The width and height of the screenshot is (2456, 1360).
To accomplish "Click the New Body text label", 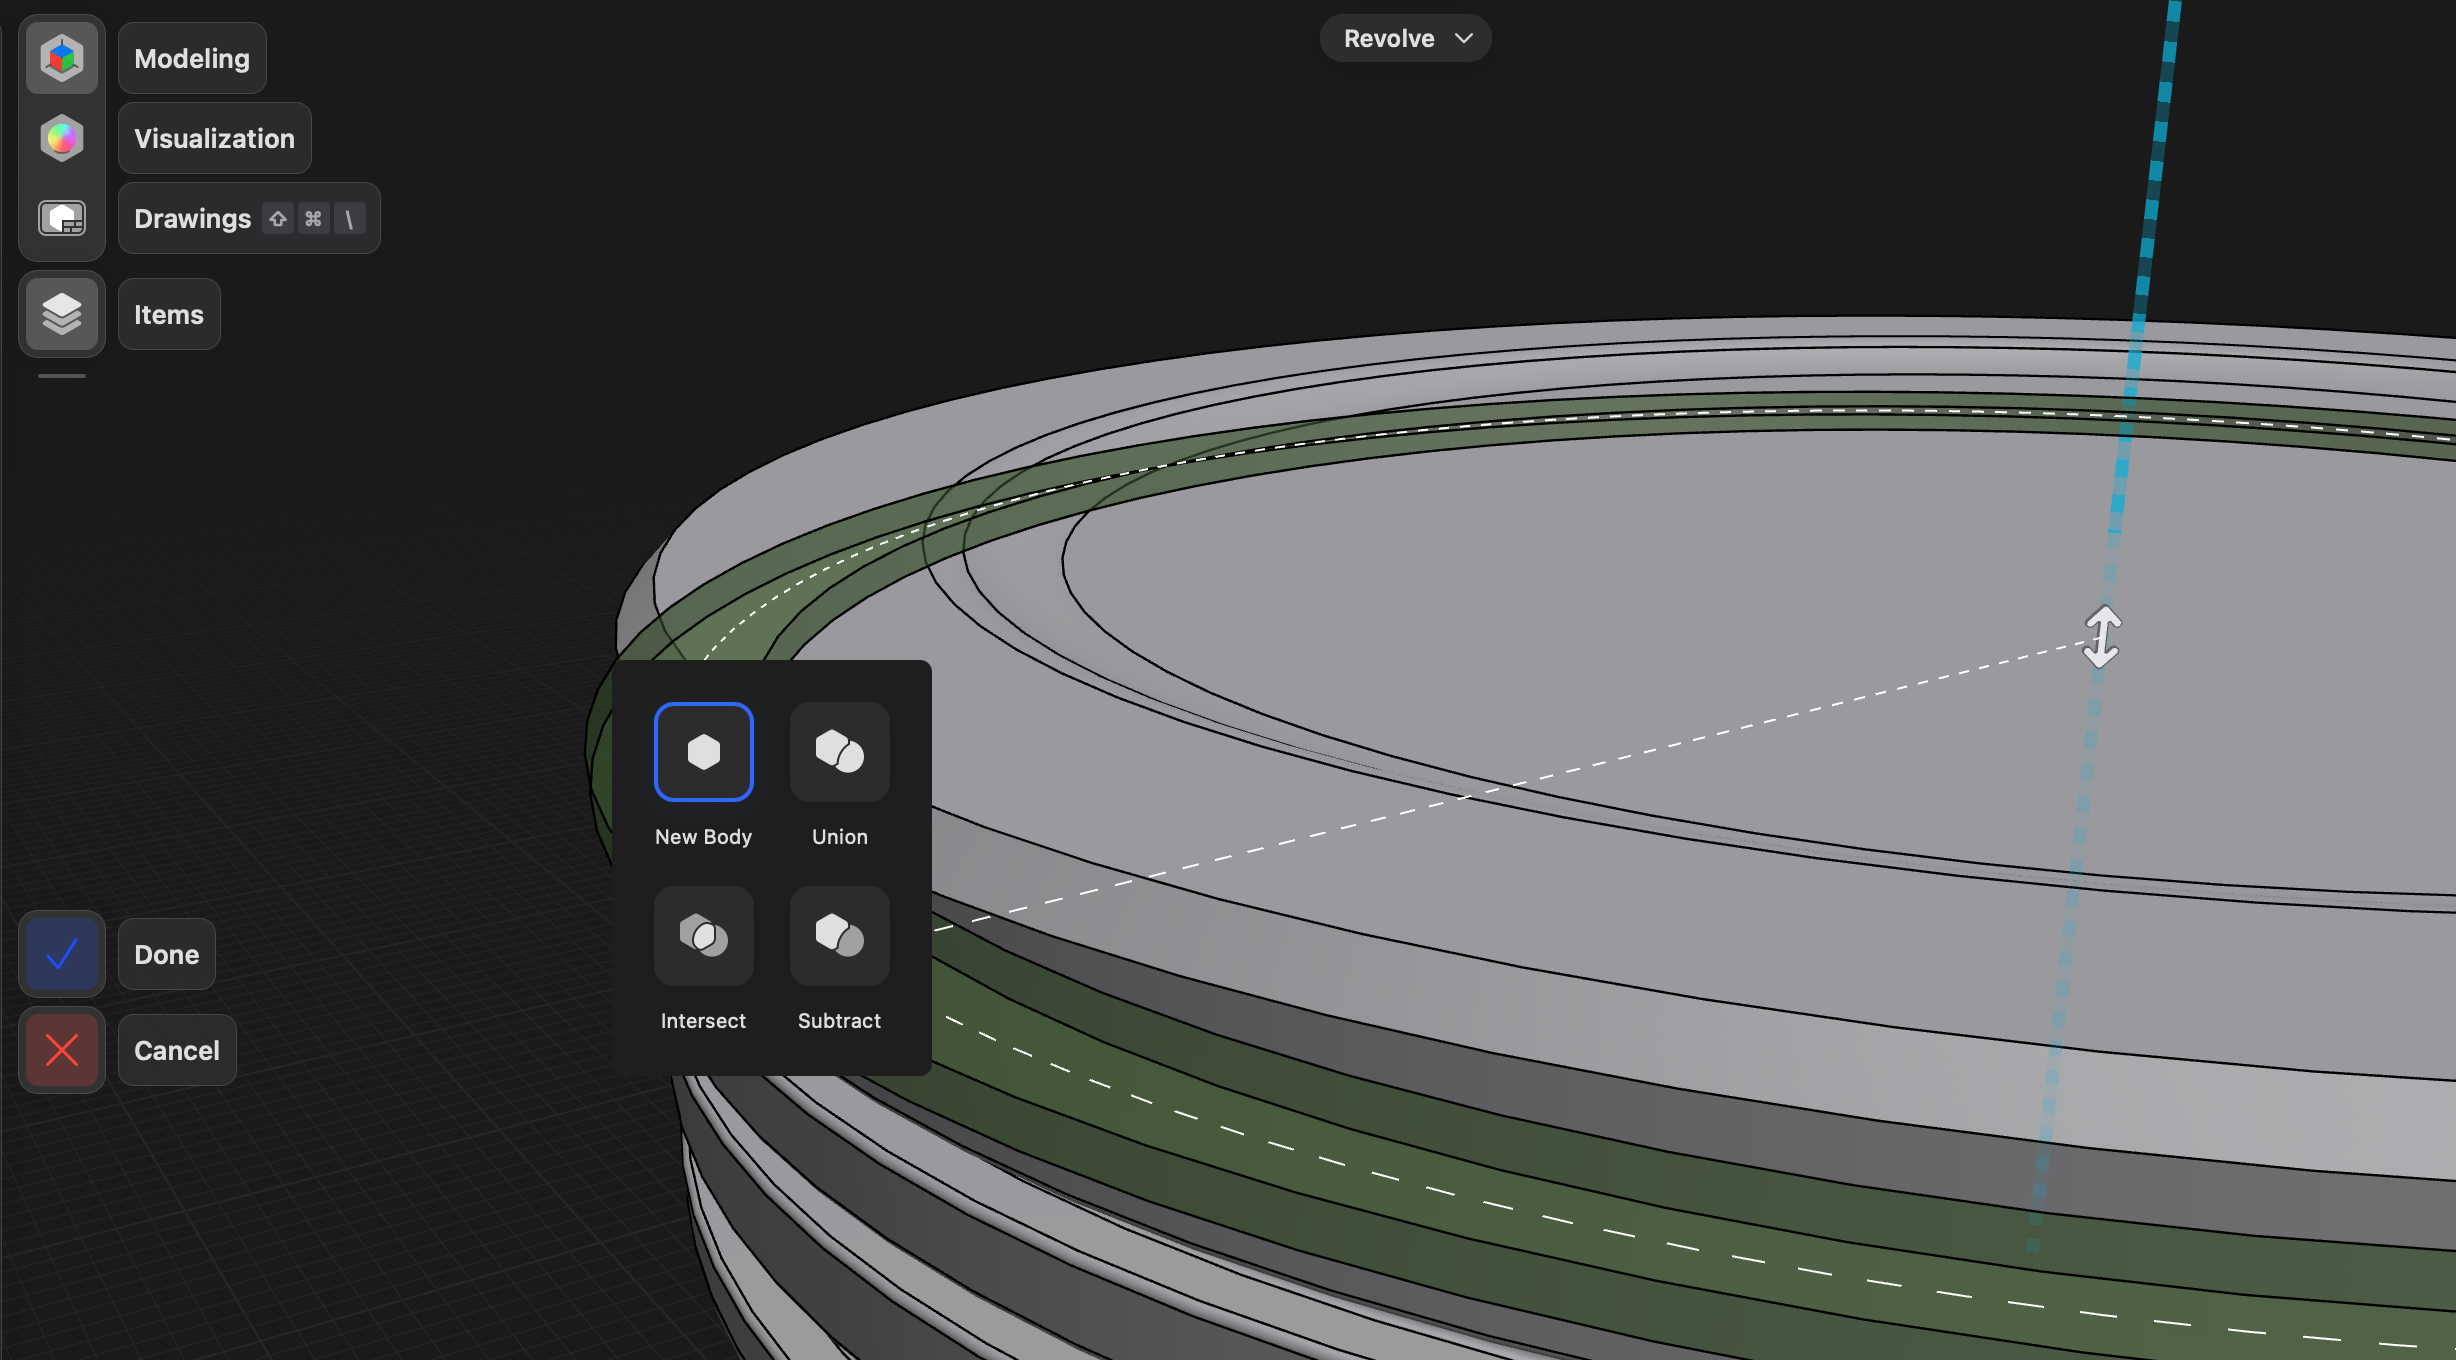I will pyautogui.click(x=704, y=837).
